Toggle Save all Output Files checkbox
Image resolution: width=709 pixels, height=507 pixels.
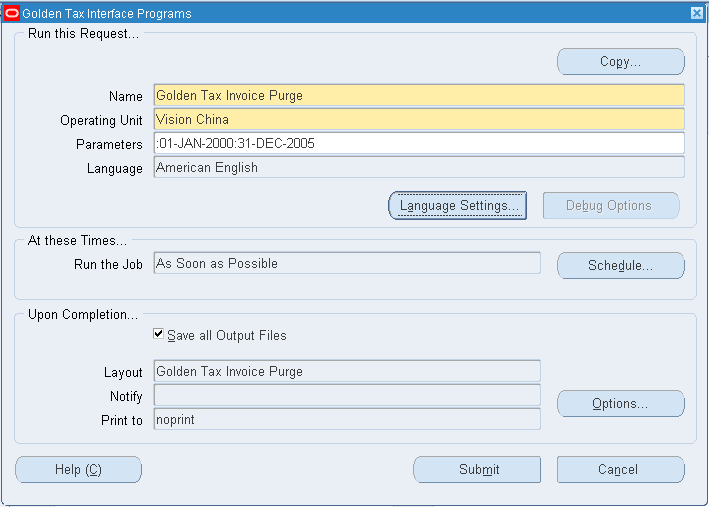[158, 334]
